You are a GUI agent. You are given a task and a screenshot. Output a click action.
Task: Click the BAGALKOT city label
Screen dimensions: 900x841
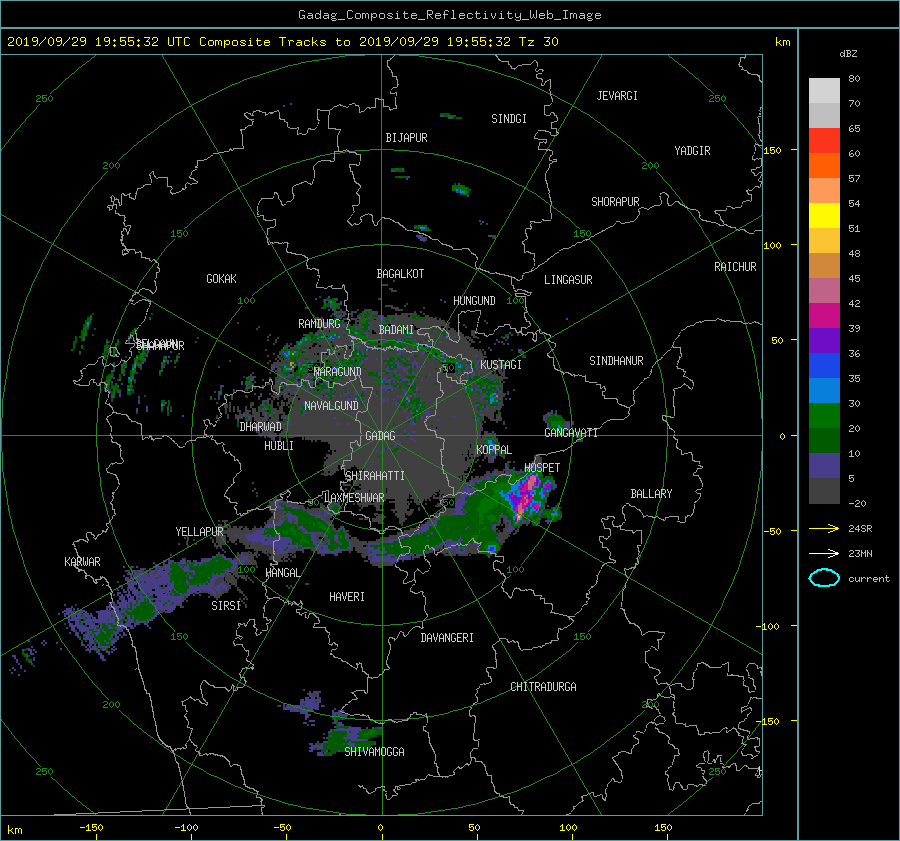pyautogui.click(x=400, y=274)
